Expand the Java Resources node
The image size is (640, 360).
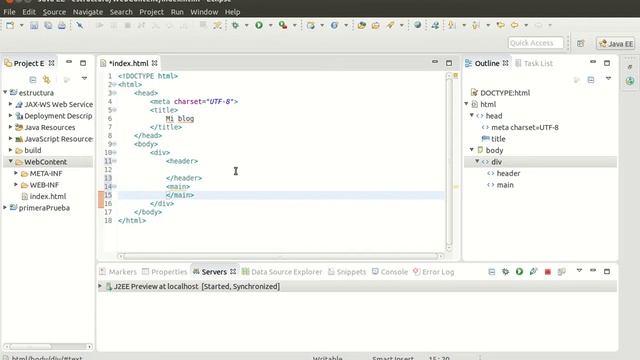point(11,127)
